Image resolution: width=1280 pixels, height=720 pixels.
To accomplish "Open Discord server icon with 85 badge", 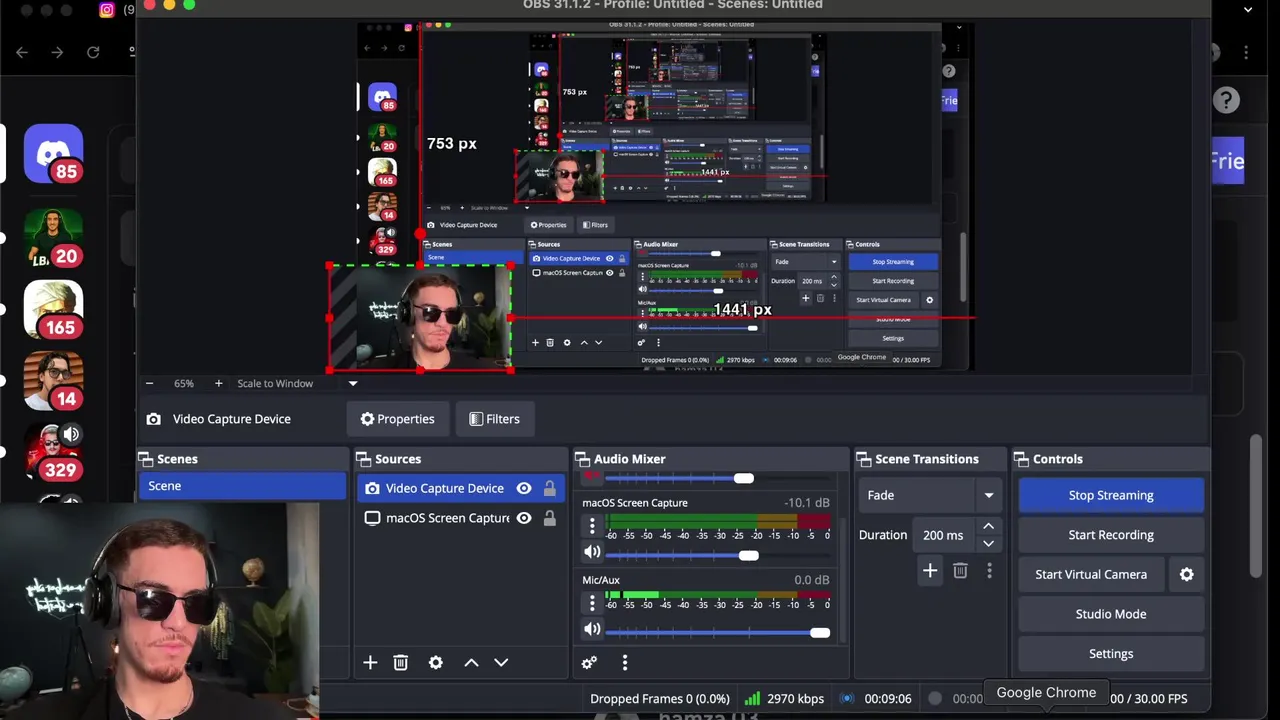I will point(53,153).
